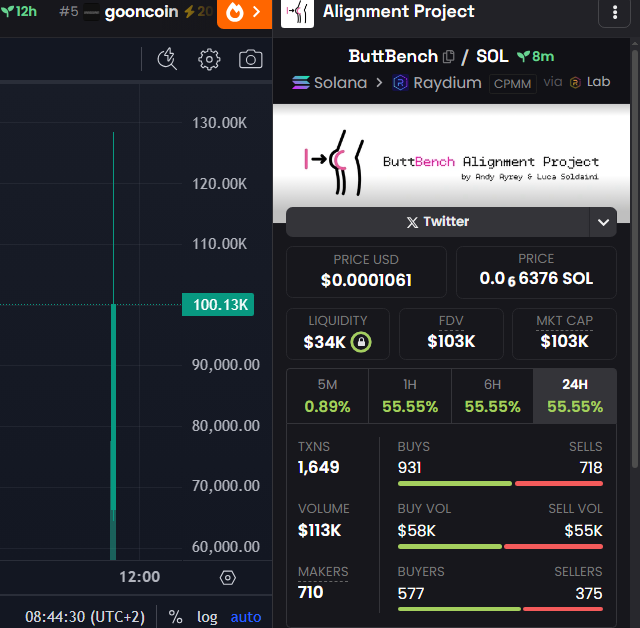Open the Twitter link button
640x628 pixels.
click(438, 222)
